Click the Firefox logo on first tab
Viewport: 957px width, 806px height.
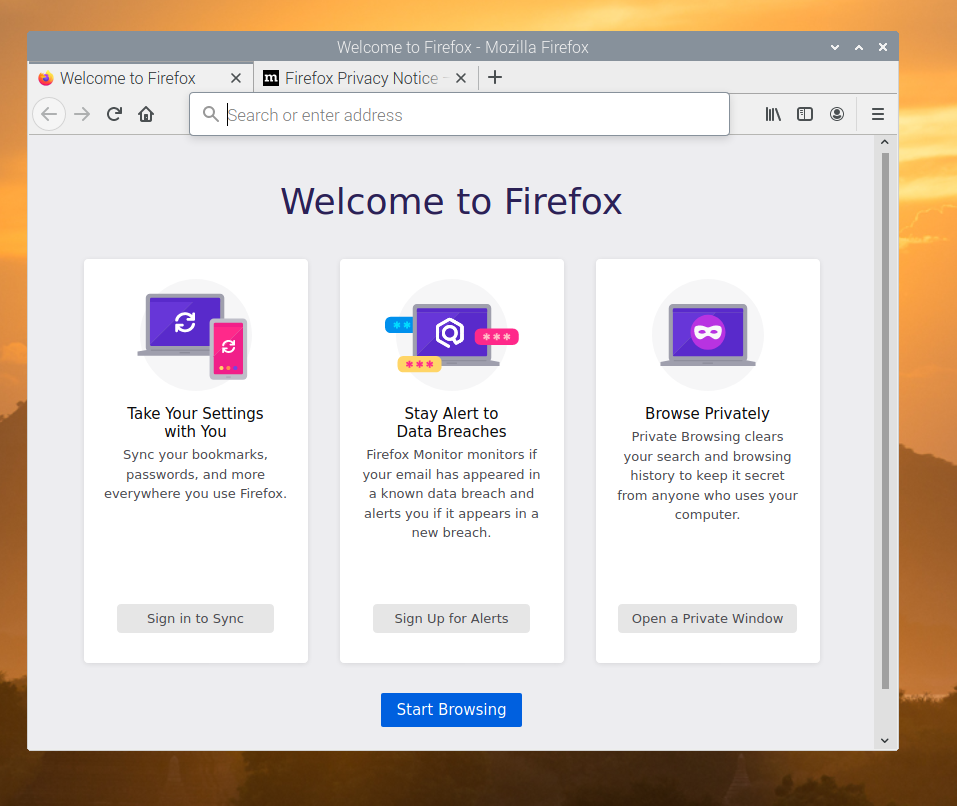click(x=46, y=78)
